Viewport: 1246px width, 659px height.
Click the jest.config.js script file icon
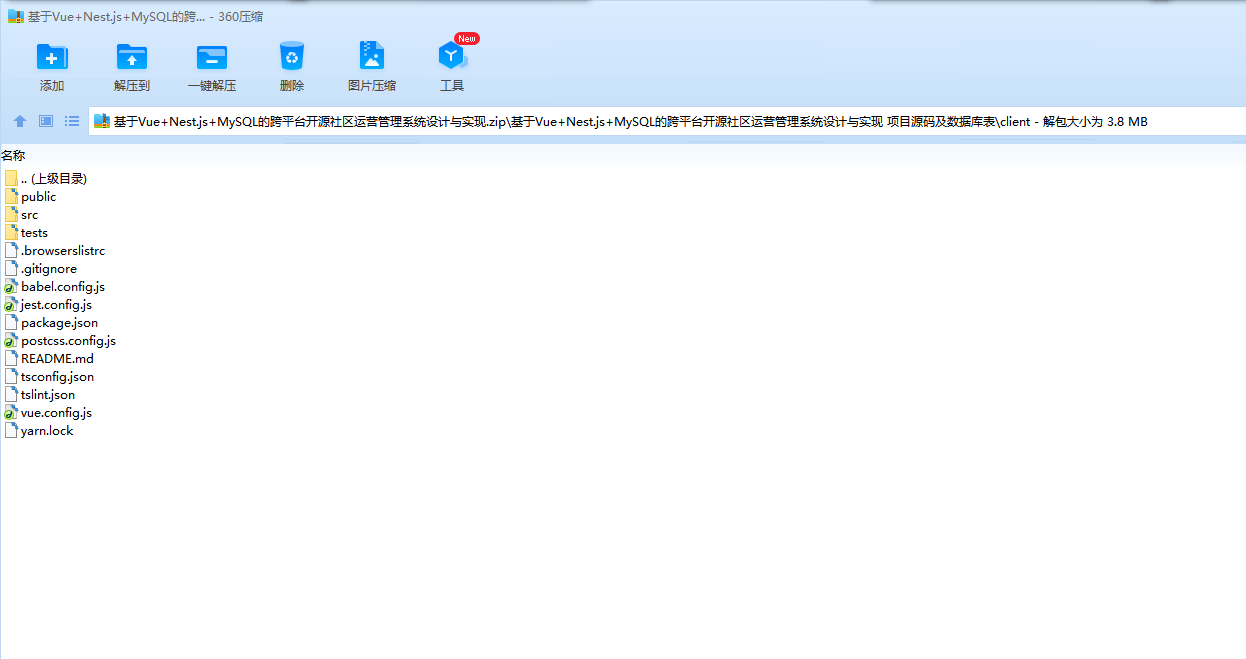click(11, 305)
